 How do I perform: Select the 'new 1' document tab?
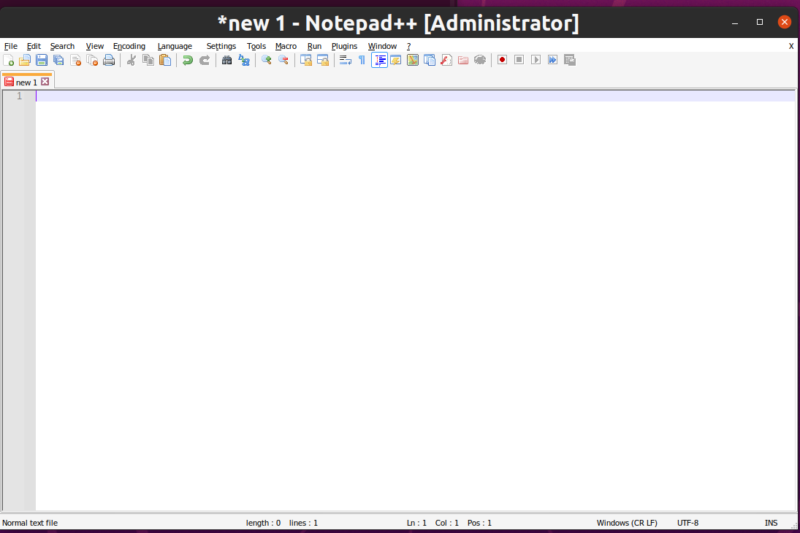[24, 82]
